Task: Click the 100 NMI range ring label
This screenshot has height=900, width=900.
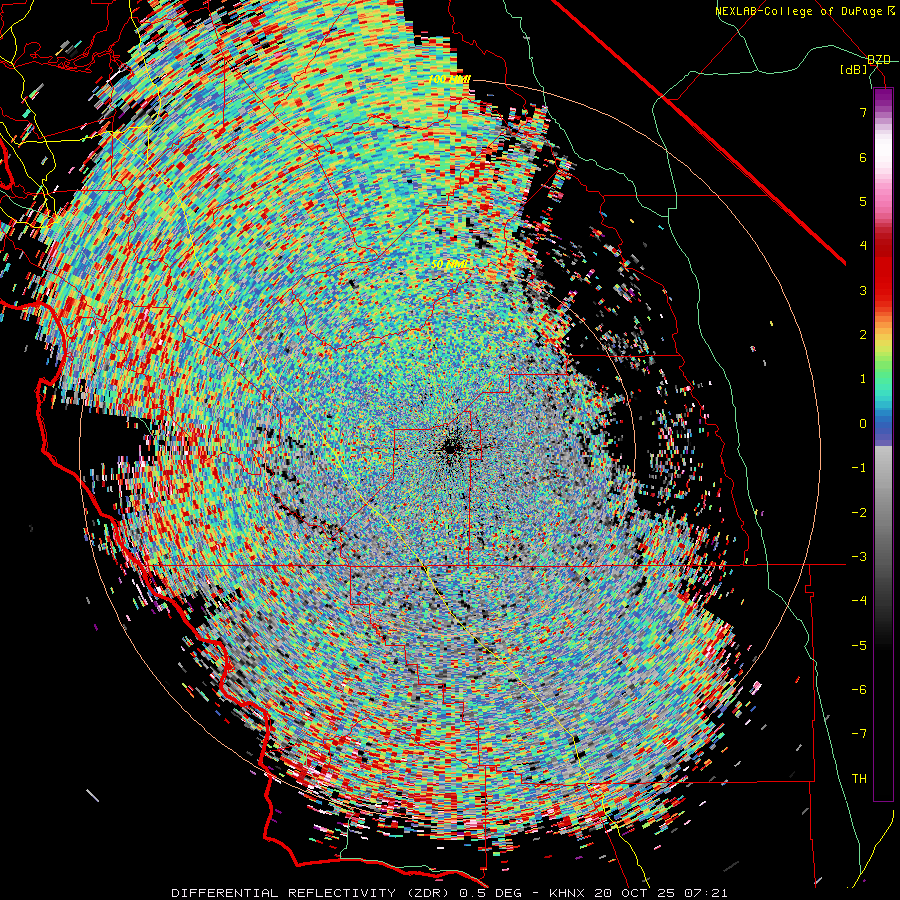Action: pos(449,79)
